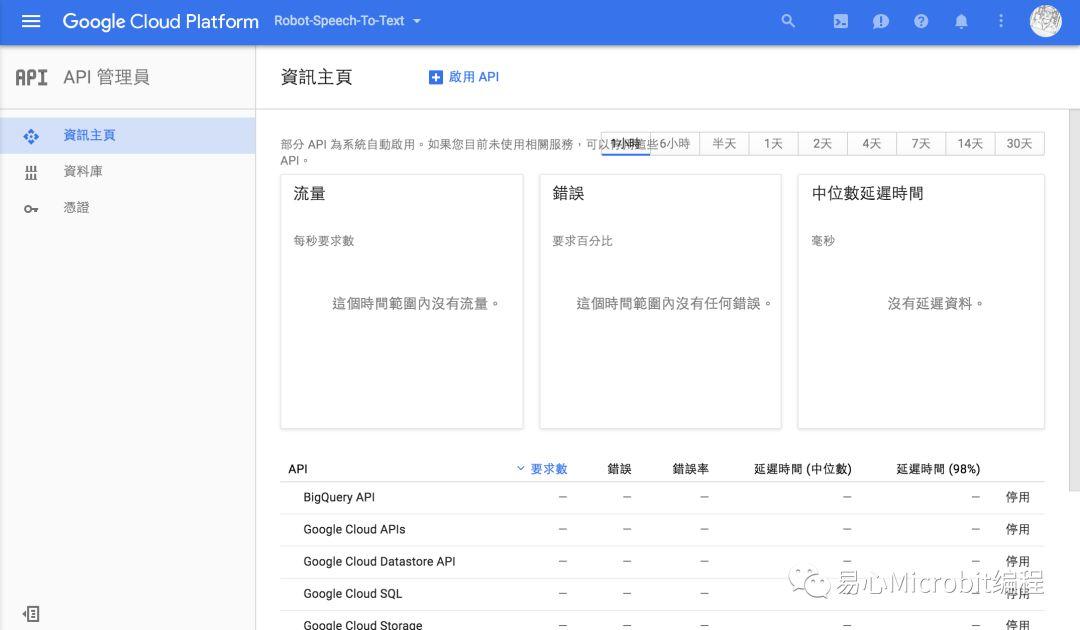This screenshot has height=630, width=1080.
Task: Open BigQuery API row
Action: (x=662, y=497)
